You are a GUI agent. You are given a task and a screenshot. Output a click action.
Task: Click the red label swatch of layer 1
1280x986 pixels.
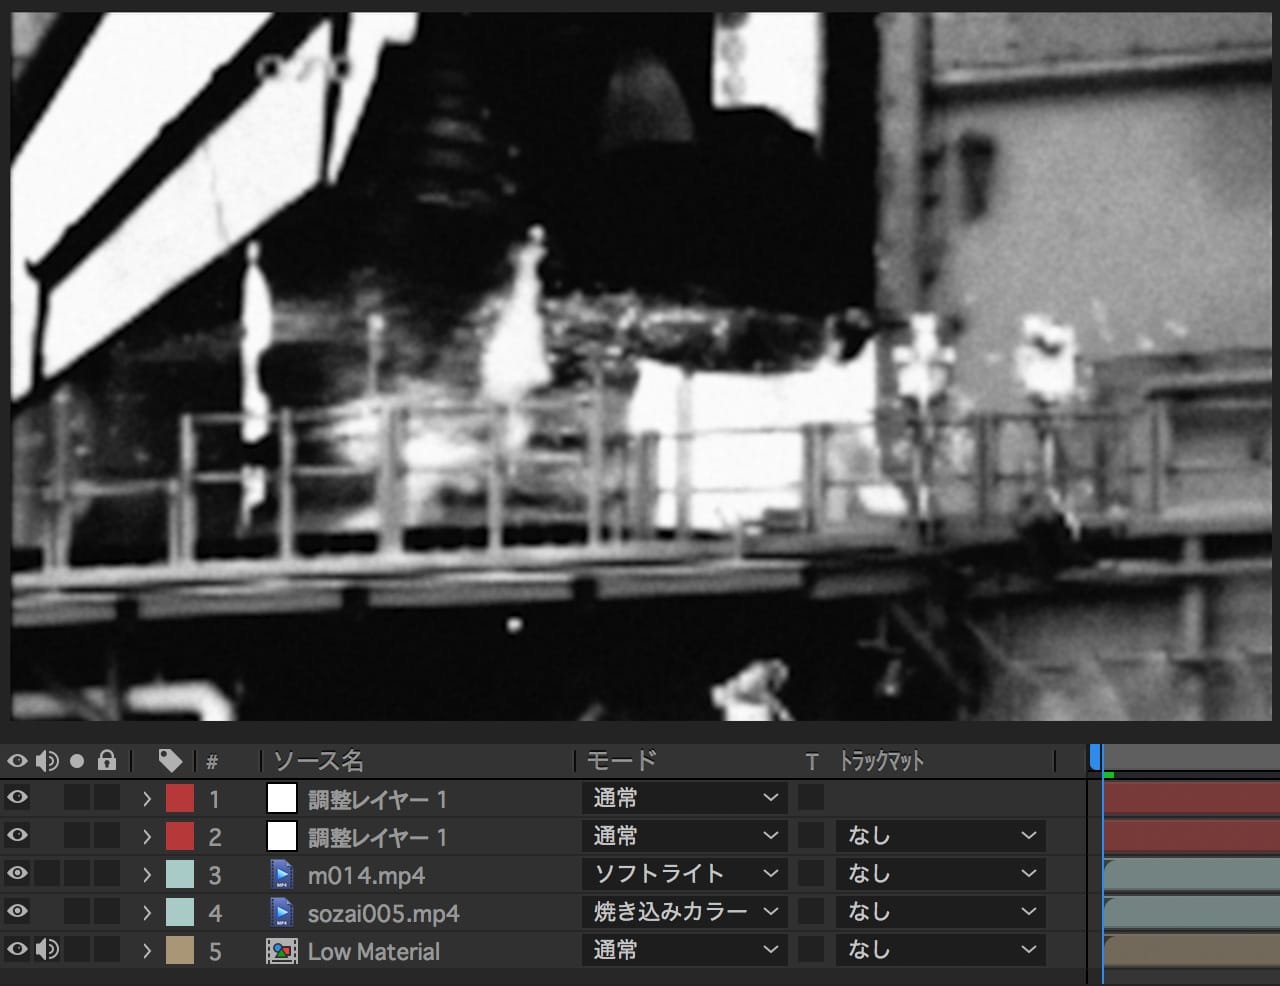point(180,799)
